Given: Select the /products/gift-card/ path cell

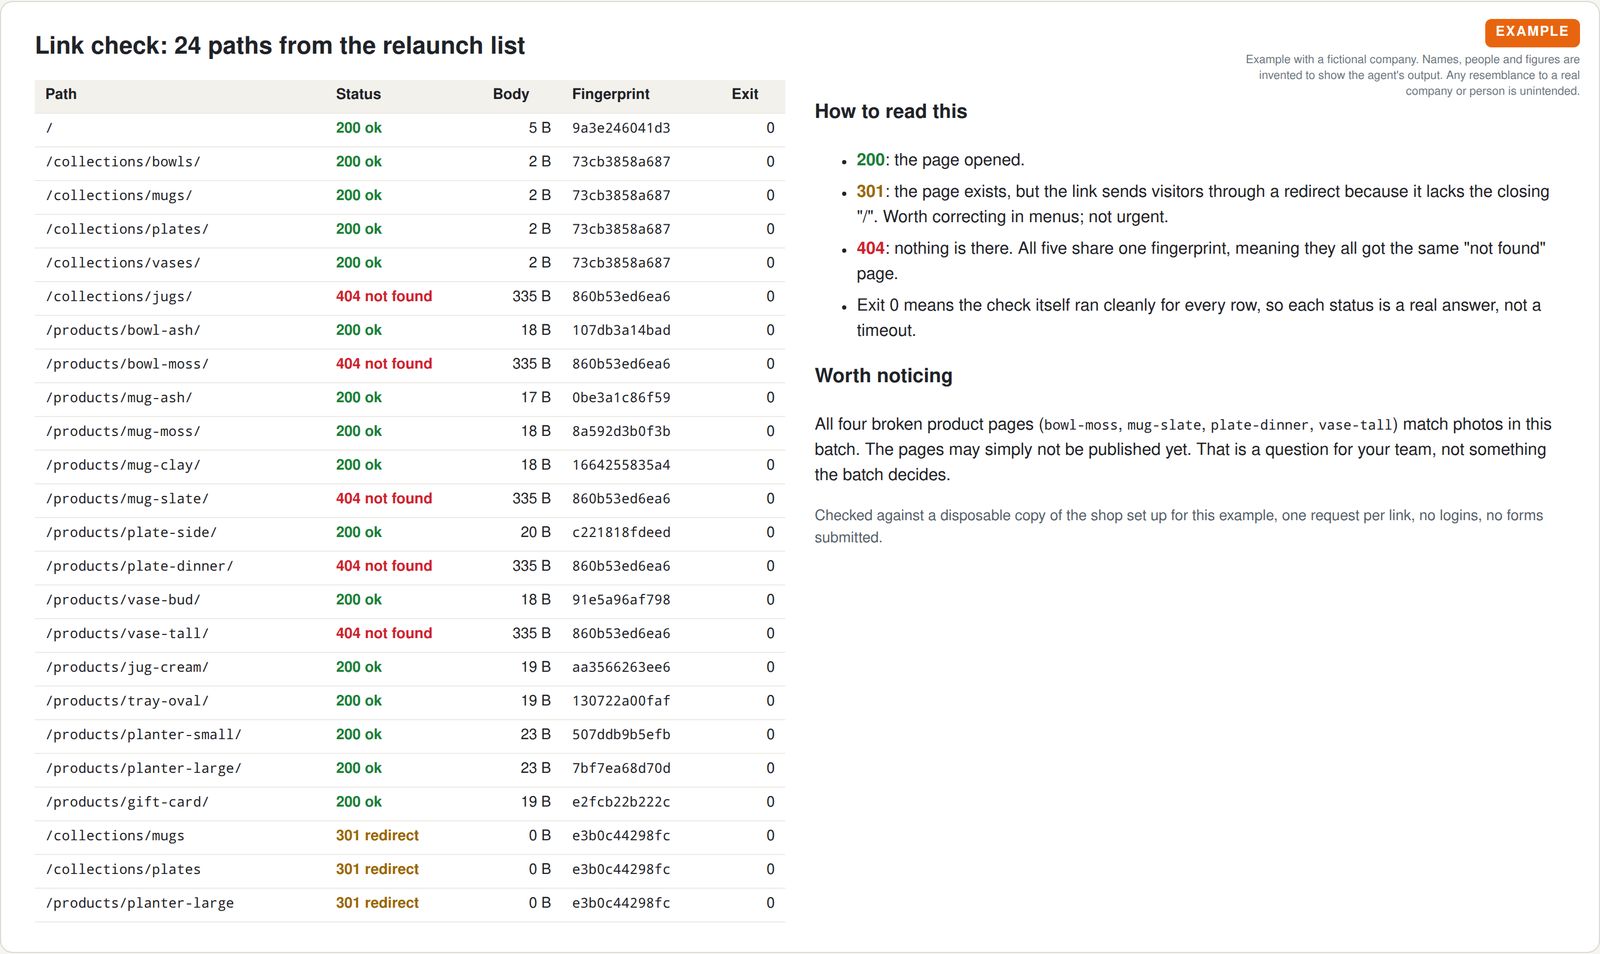Looking at the screenshot, I should pyautogui.click(x=127, y=802).
